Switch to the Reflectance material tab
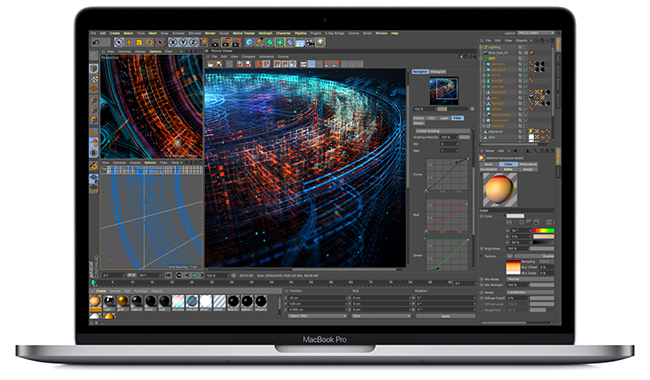The width and height of the screenshot is (650, 380). click(528, 165)
